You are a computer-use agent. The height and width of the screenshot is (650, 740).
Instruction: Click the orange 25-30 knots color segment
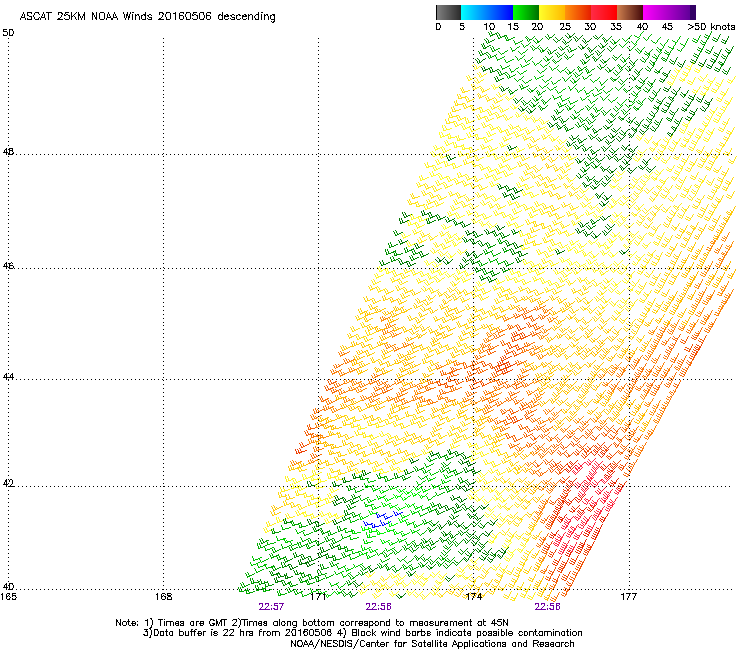coord(578,12)
